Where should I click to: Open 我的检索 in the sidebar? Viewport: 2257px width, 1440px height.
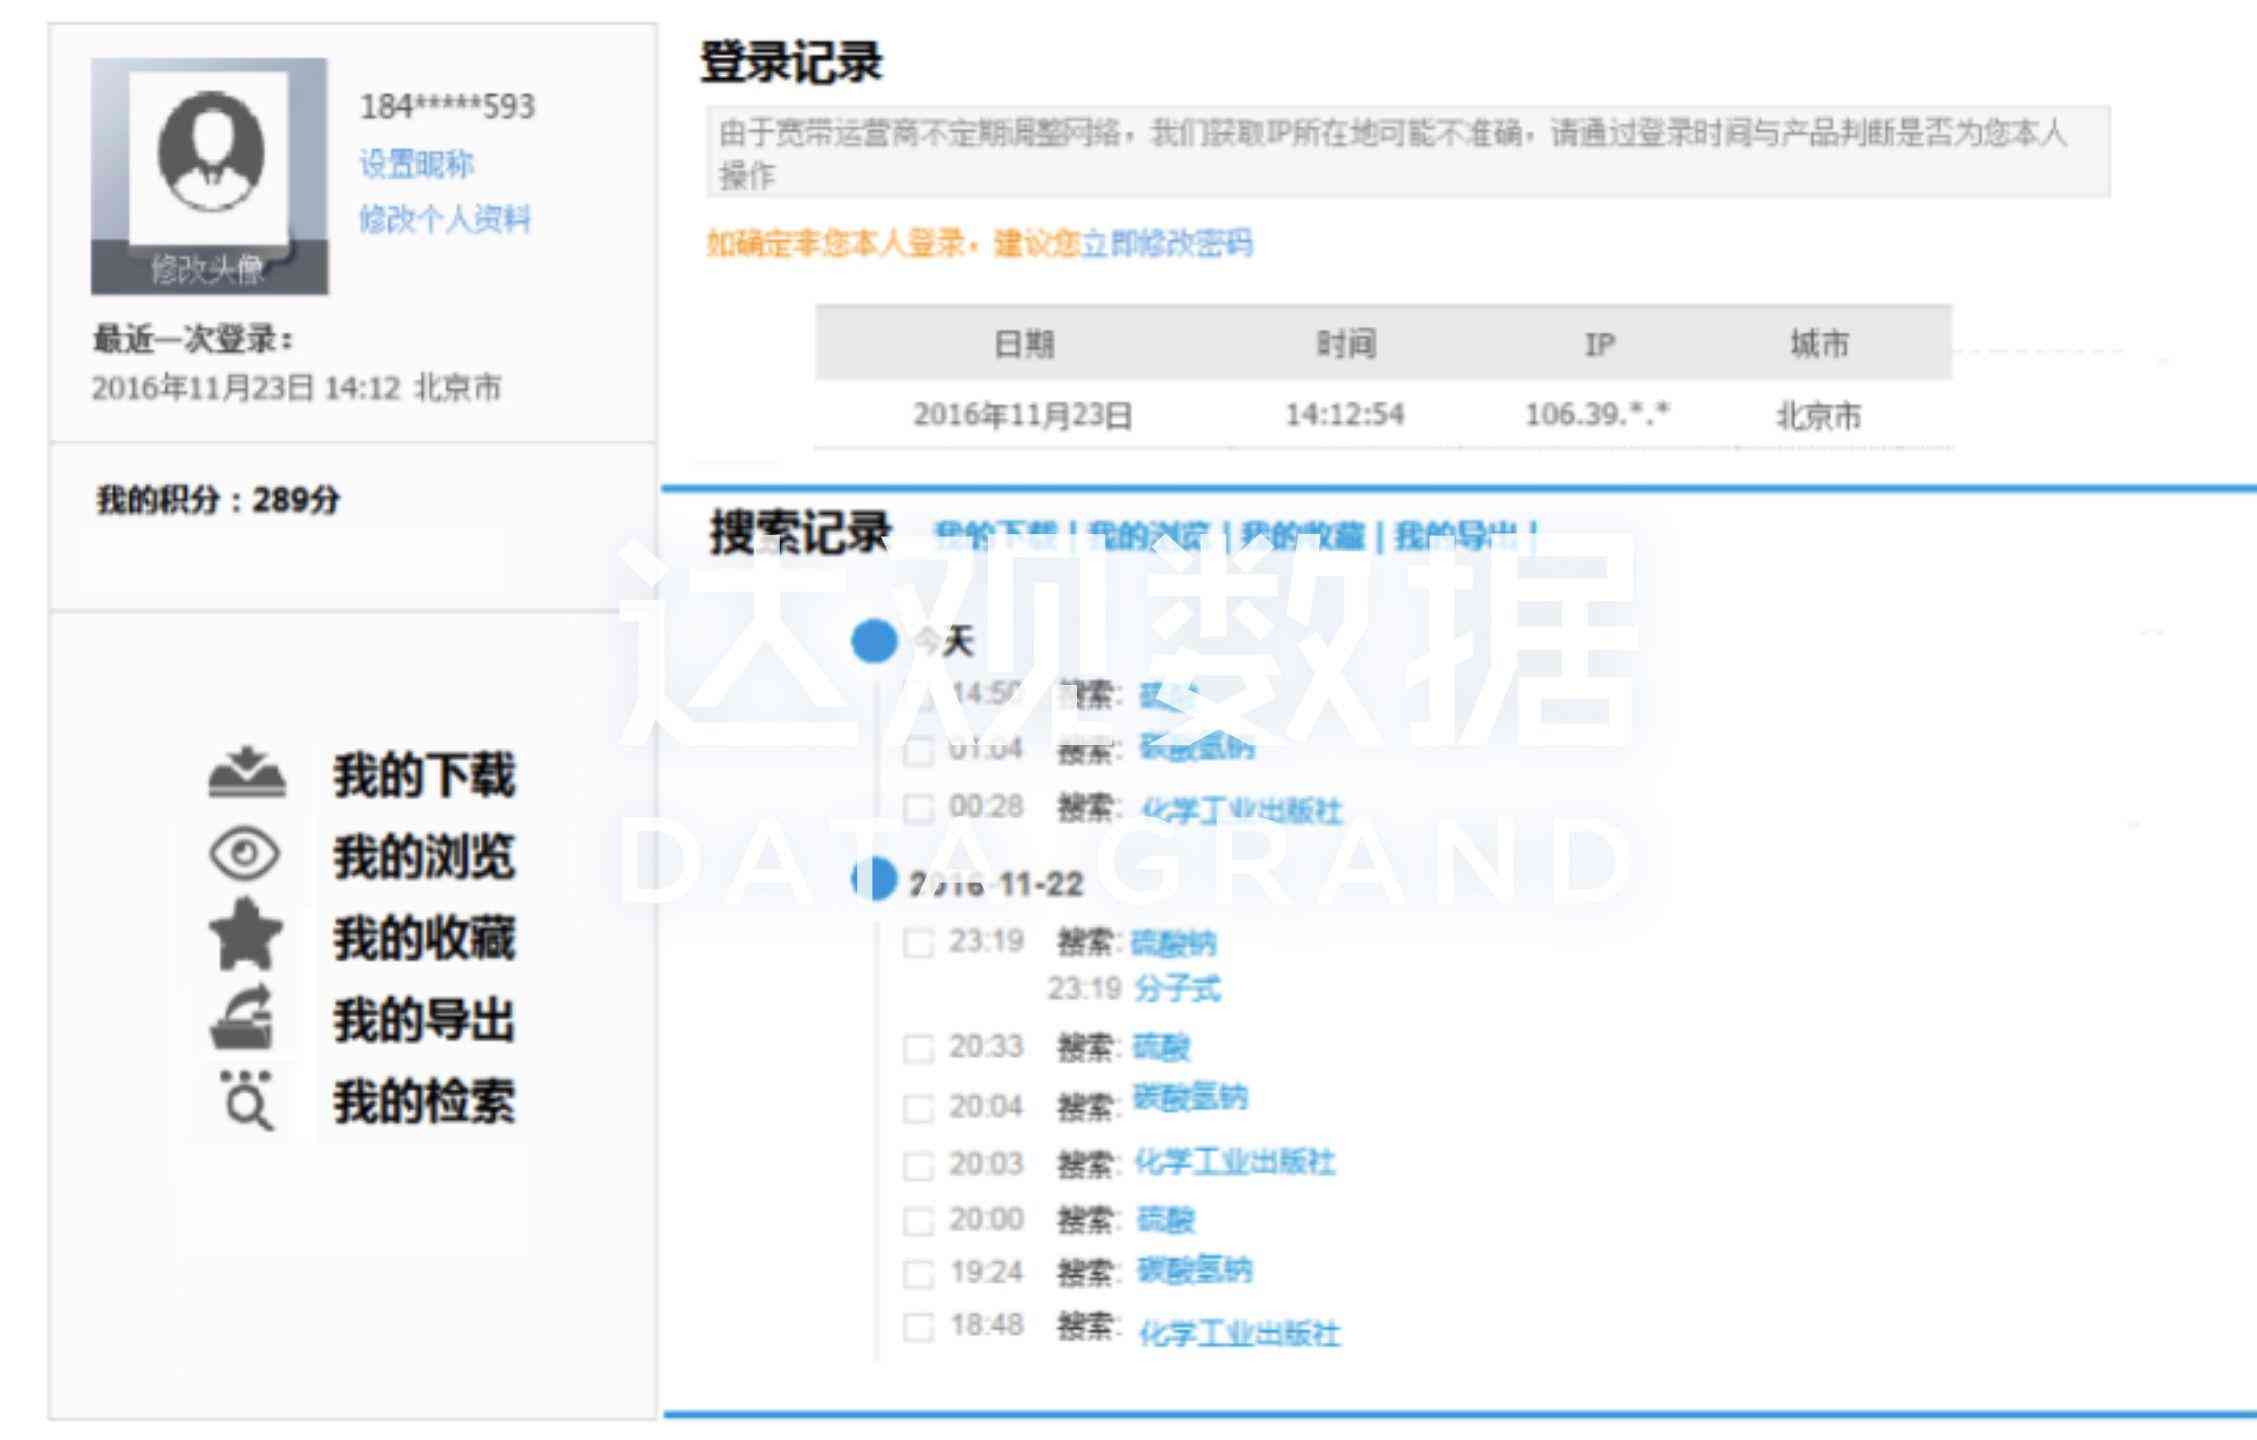424,1102
